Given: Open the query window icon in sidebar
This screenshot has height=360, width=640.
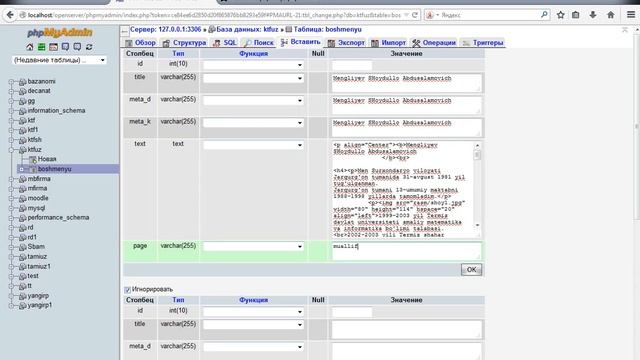Looking at the screenshot, I should point(53,47).
